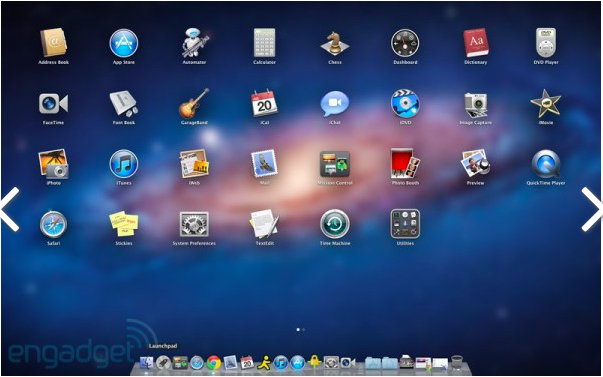The image size is (603, 377).
Task: Open the Trash in the Dock
Action: tap(457, 362)
